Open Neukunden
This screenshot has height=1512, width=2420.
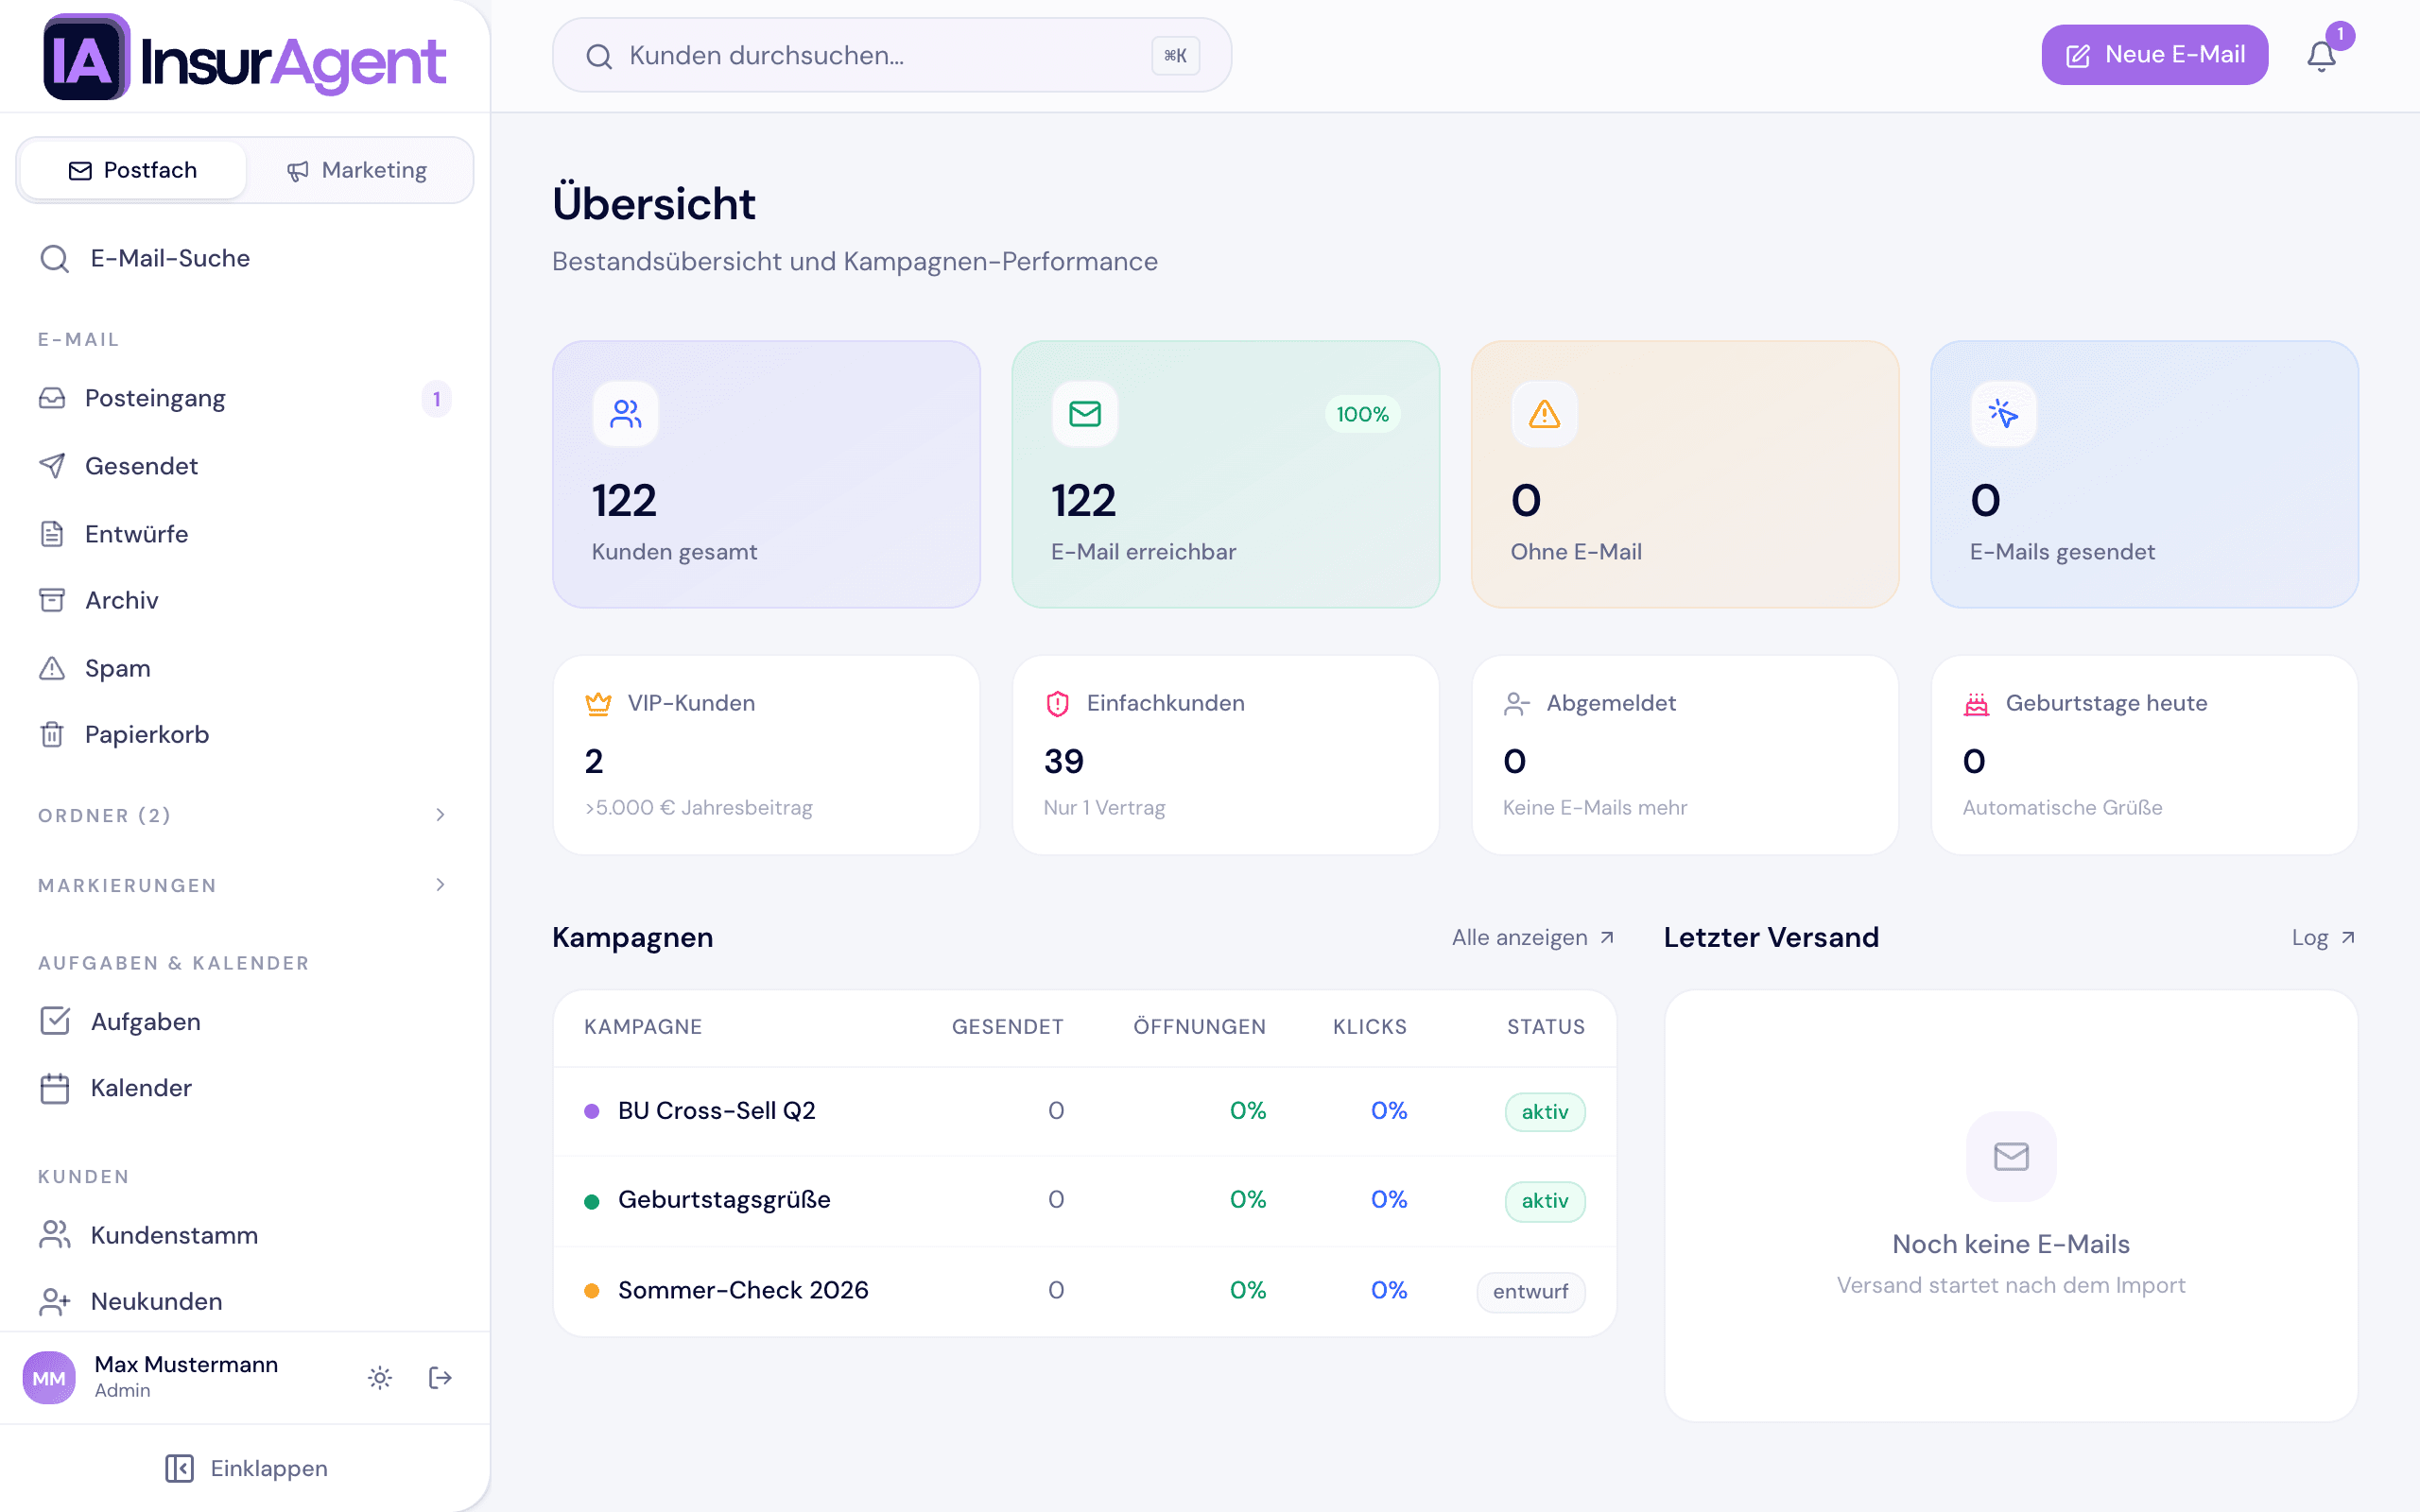tap(244, 1301)
